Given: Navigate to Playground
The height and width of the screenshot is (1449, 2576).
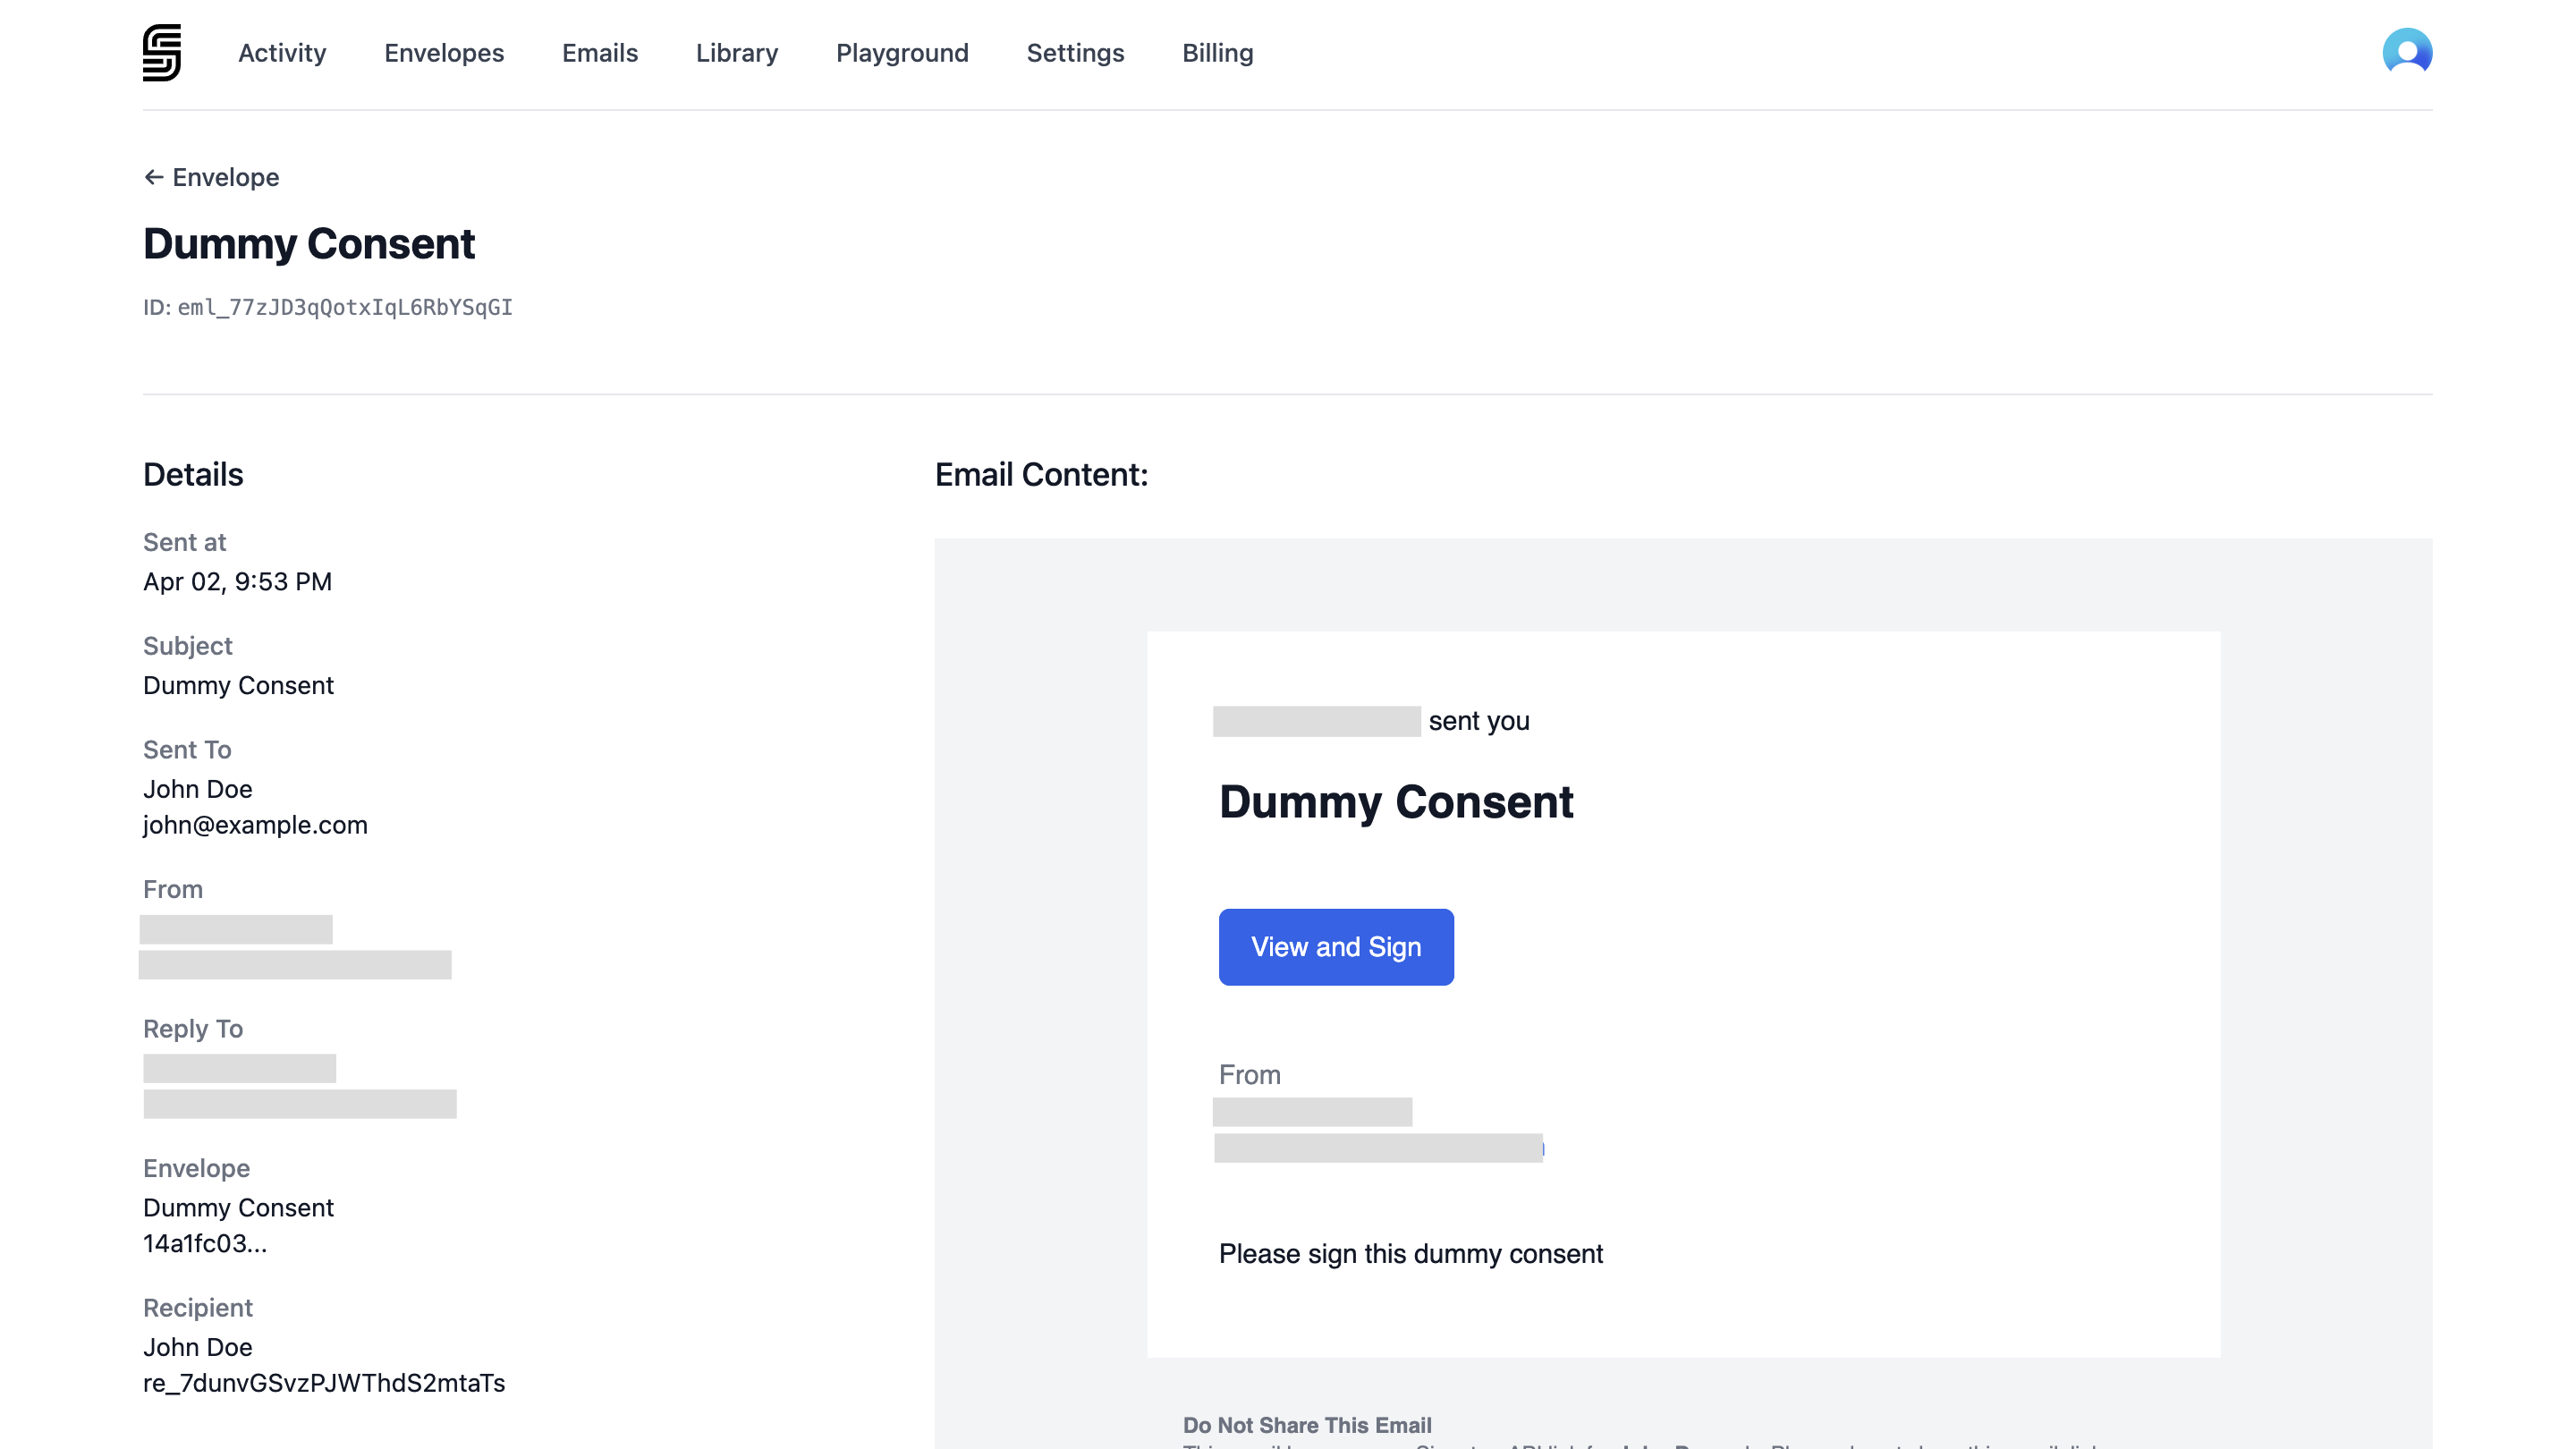Looking at the screenshot, I should click(902, 53).
